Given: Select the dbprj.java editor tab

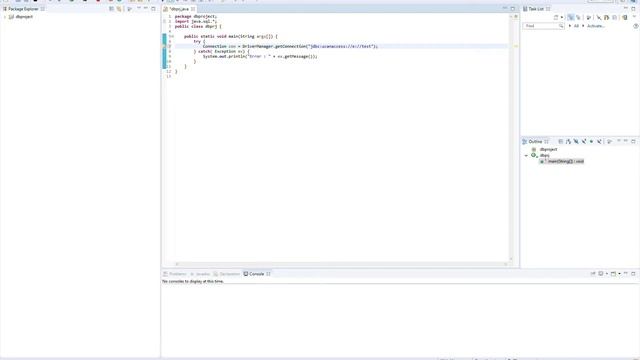Looking at the screenshot, I should pos(179,9).
